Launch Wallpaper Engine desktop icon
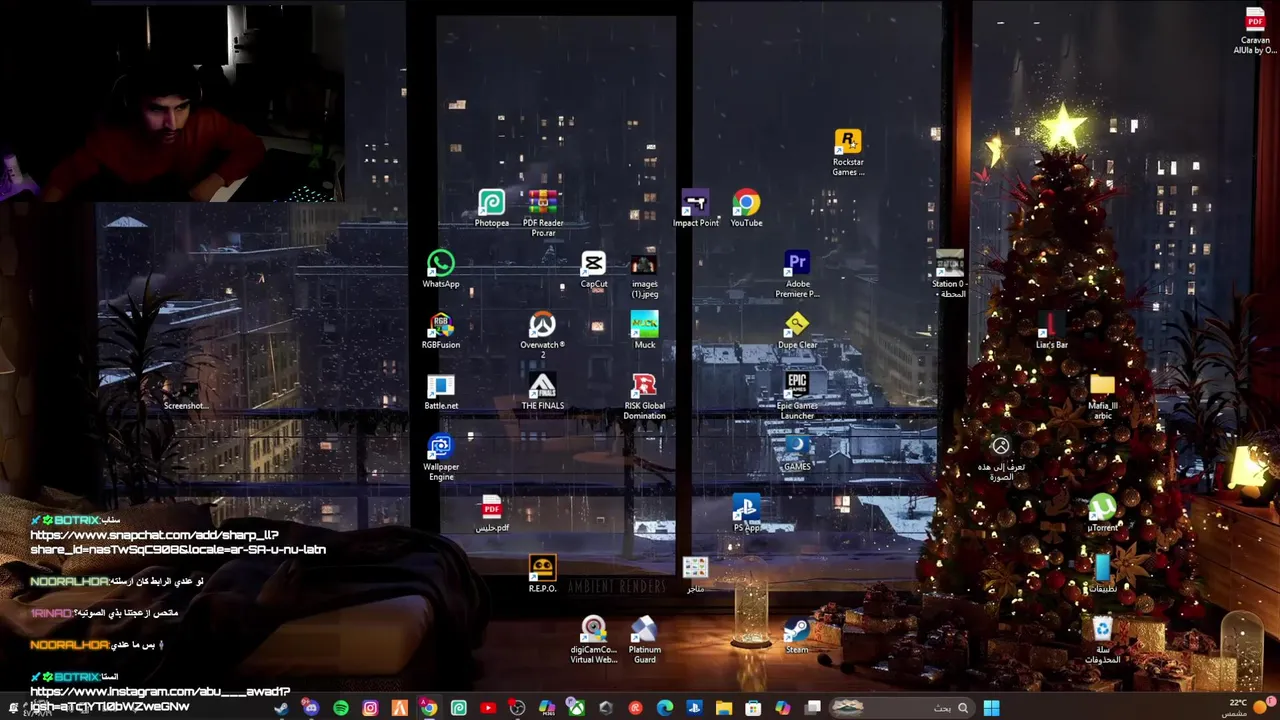 pos(440,458)
